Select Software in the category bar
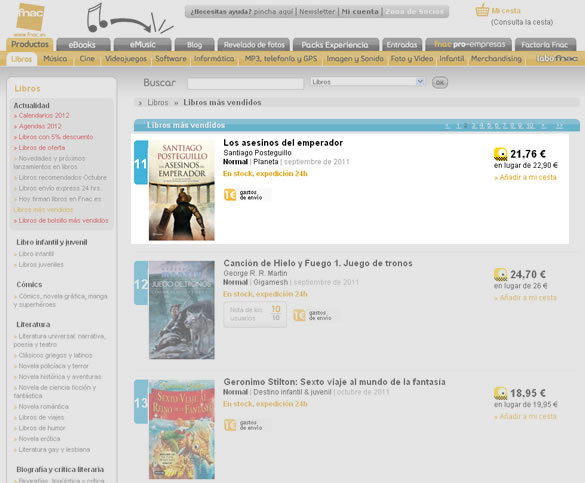The image size is (585, 483). 171,59
